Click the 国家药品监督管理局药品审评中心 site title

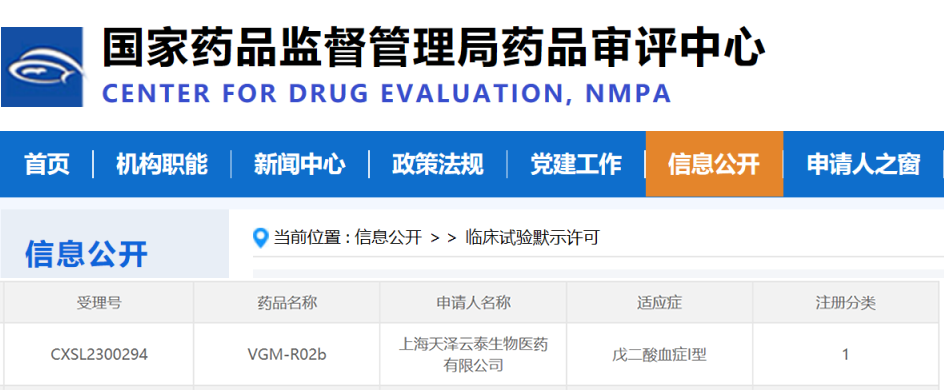click(x=434, y=48)
